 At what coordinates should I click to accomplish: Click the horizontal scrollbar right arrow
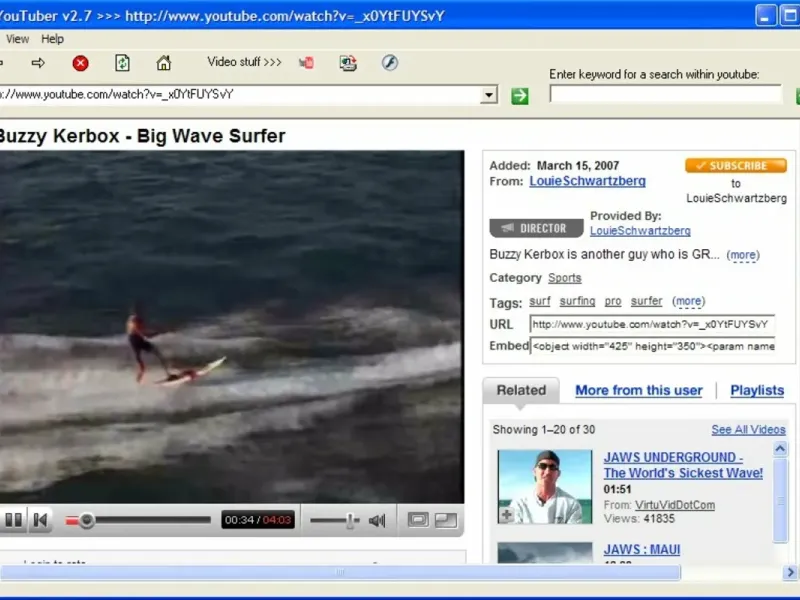(791, 572)
